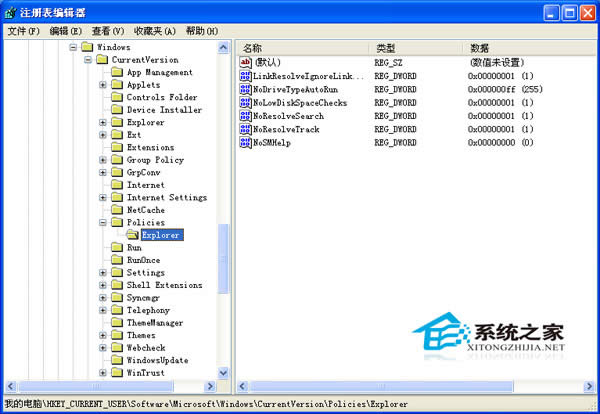Click the Settings folder icon
Screen dimensions: 600x414
pyautogui.click(x=117, y=272)
